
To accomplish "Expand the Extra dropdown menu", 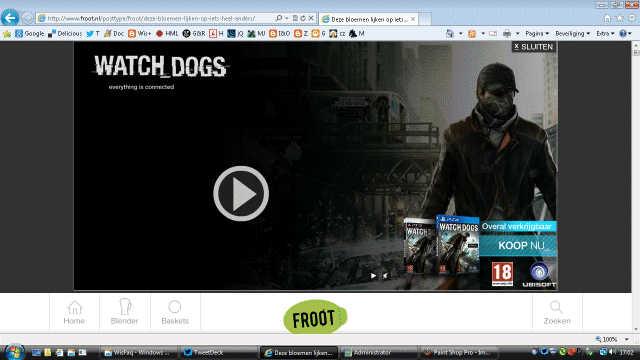I will tap(605, 33).
